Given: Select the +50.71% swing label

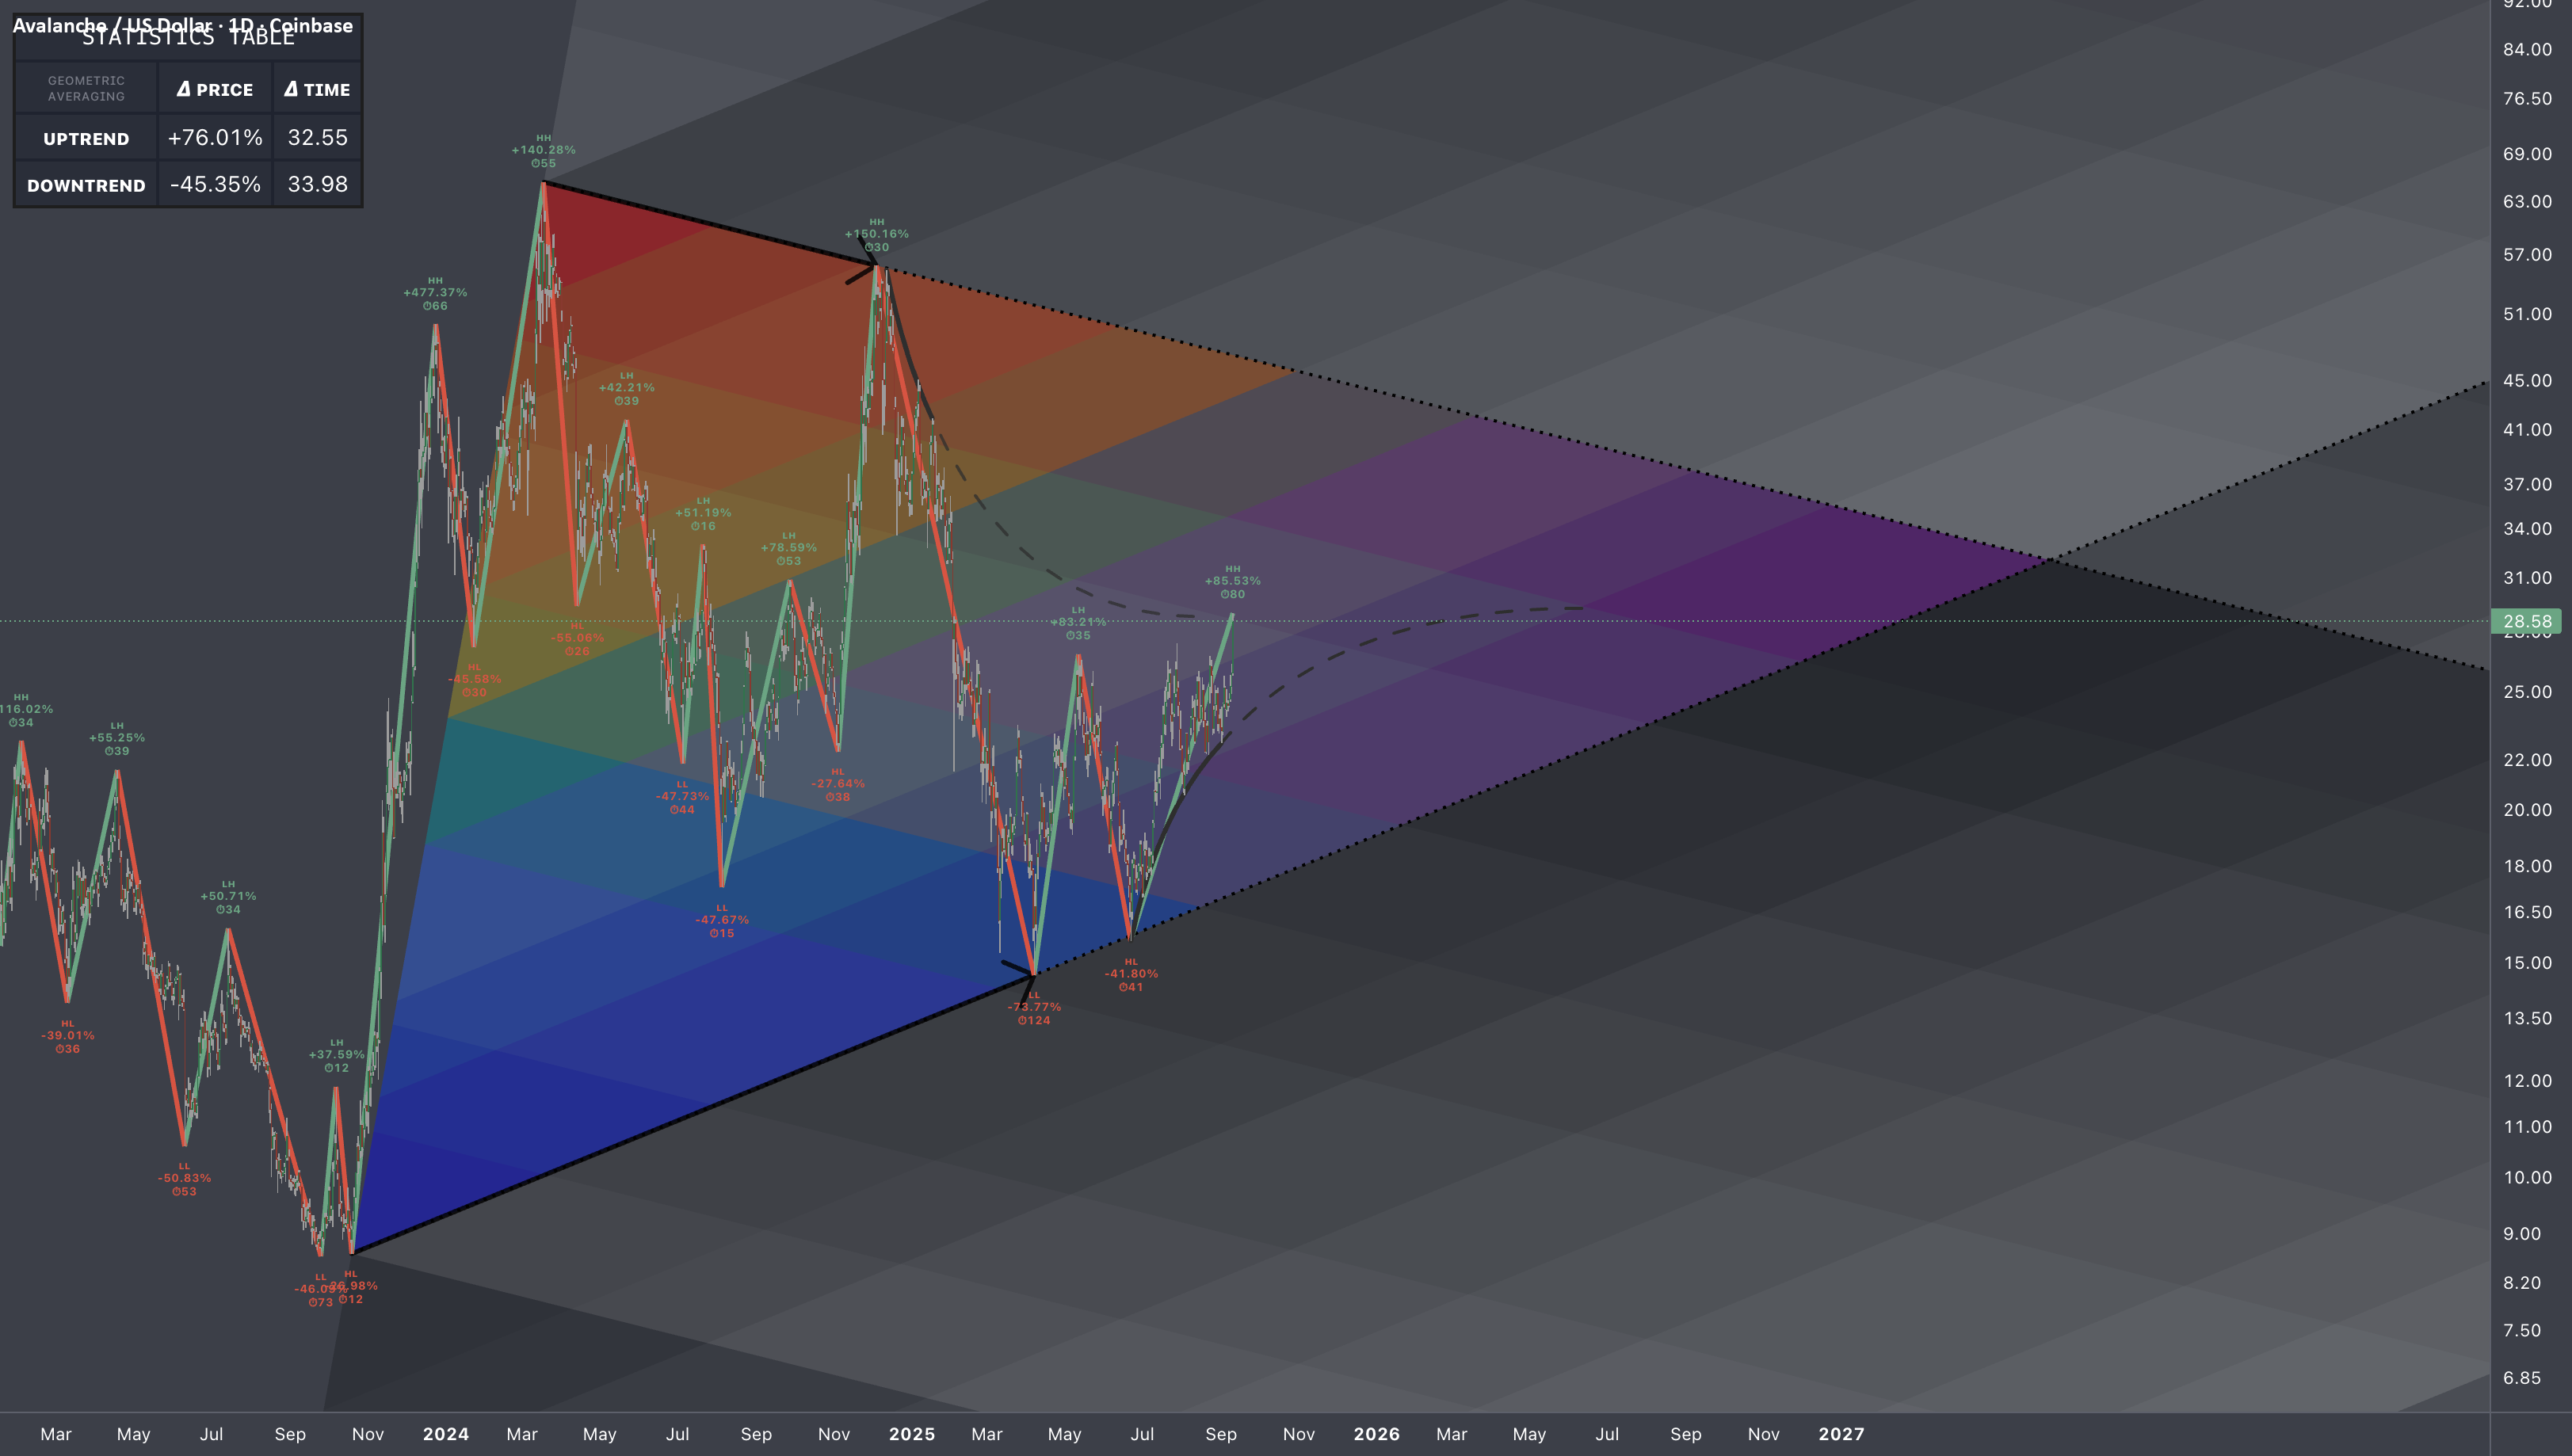Looking at the screenshot, I should (x=228, y=896).
